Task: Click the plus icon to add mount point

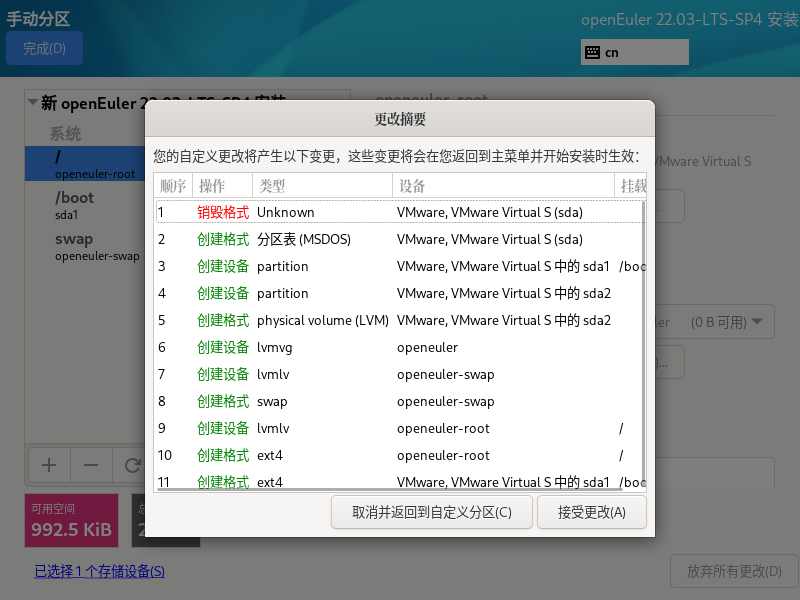Action: (49, 465)
